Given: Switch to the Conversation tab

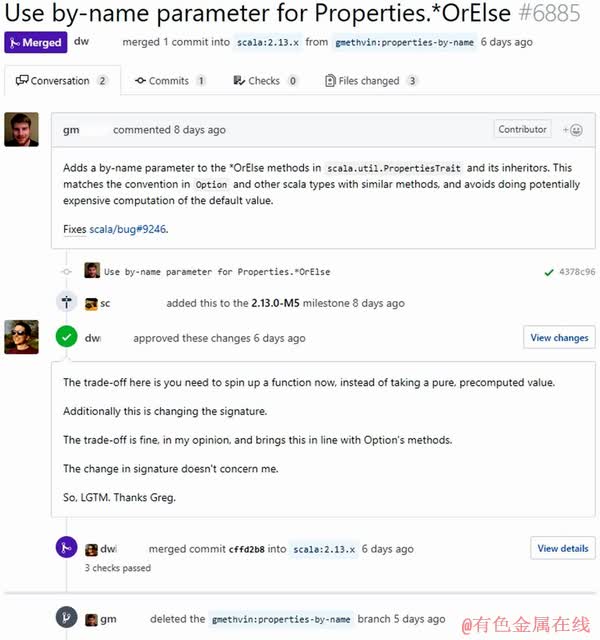Looking at the screenshot, I should point(62,81).
